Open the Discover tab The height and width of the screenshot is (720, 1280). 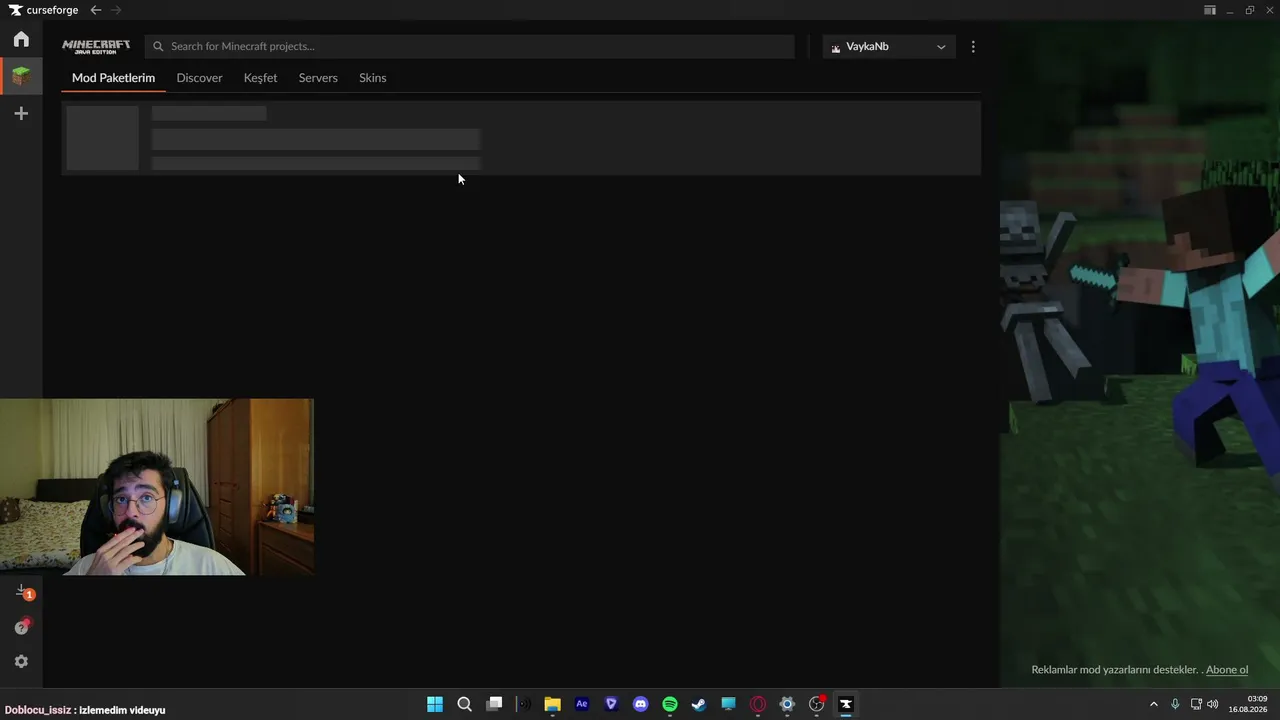click(199, 78)
